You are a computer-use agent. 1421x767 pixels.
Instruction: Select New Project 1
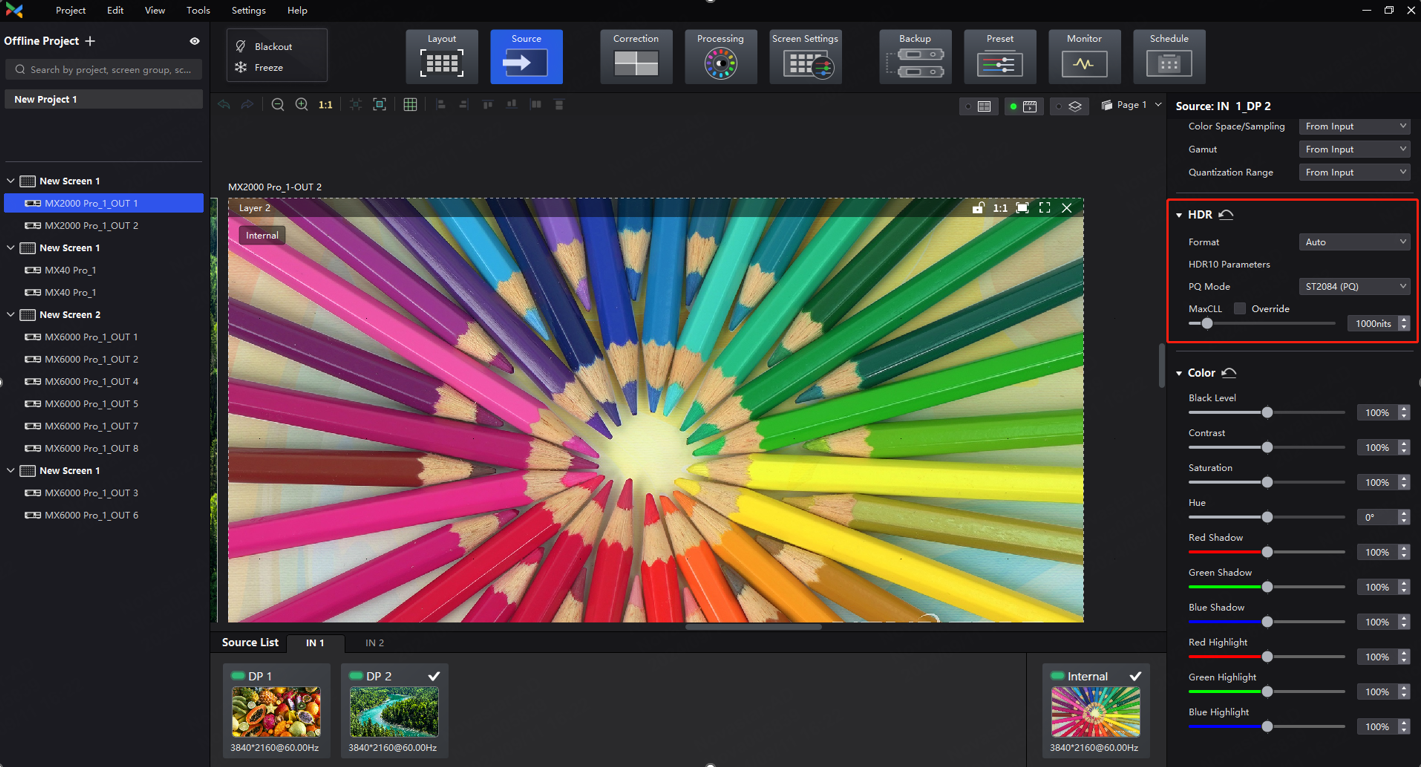coord(104,100)
